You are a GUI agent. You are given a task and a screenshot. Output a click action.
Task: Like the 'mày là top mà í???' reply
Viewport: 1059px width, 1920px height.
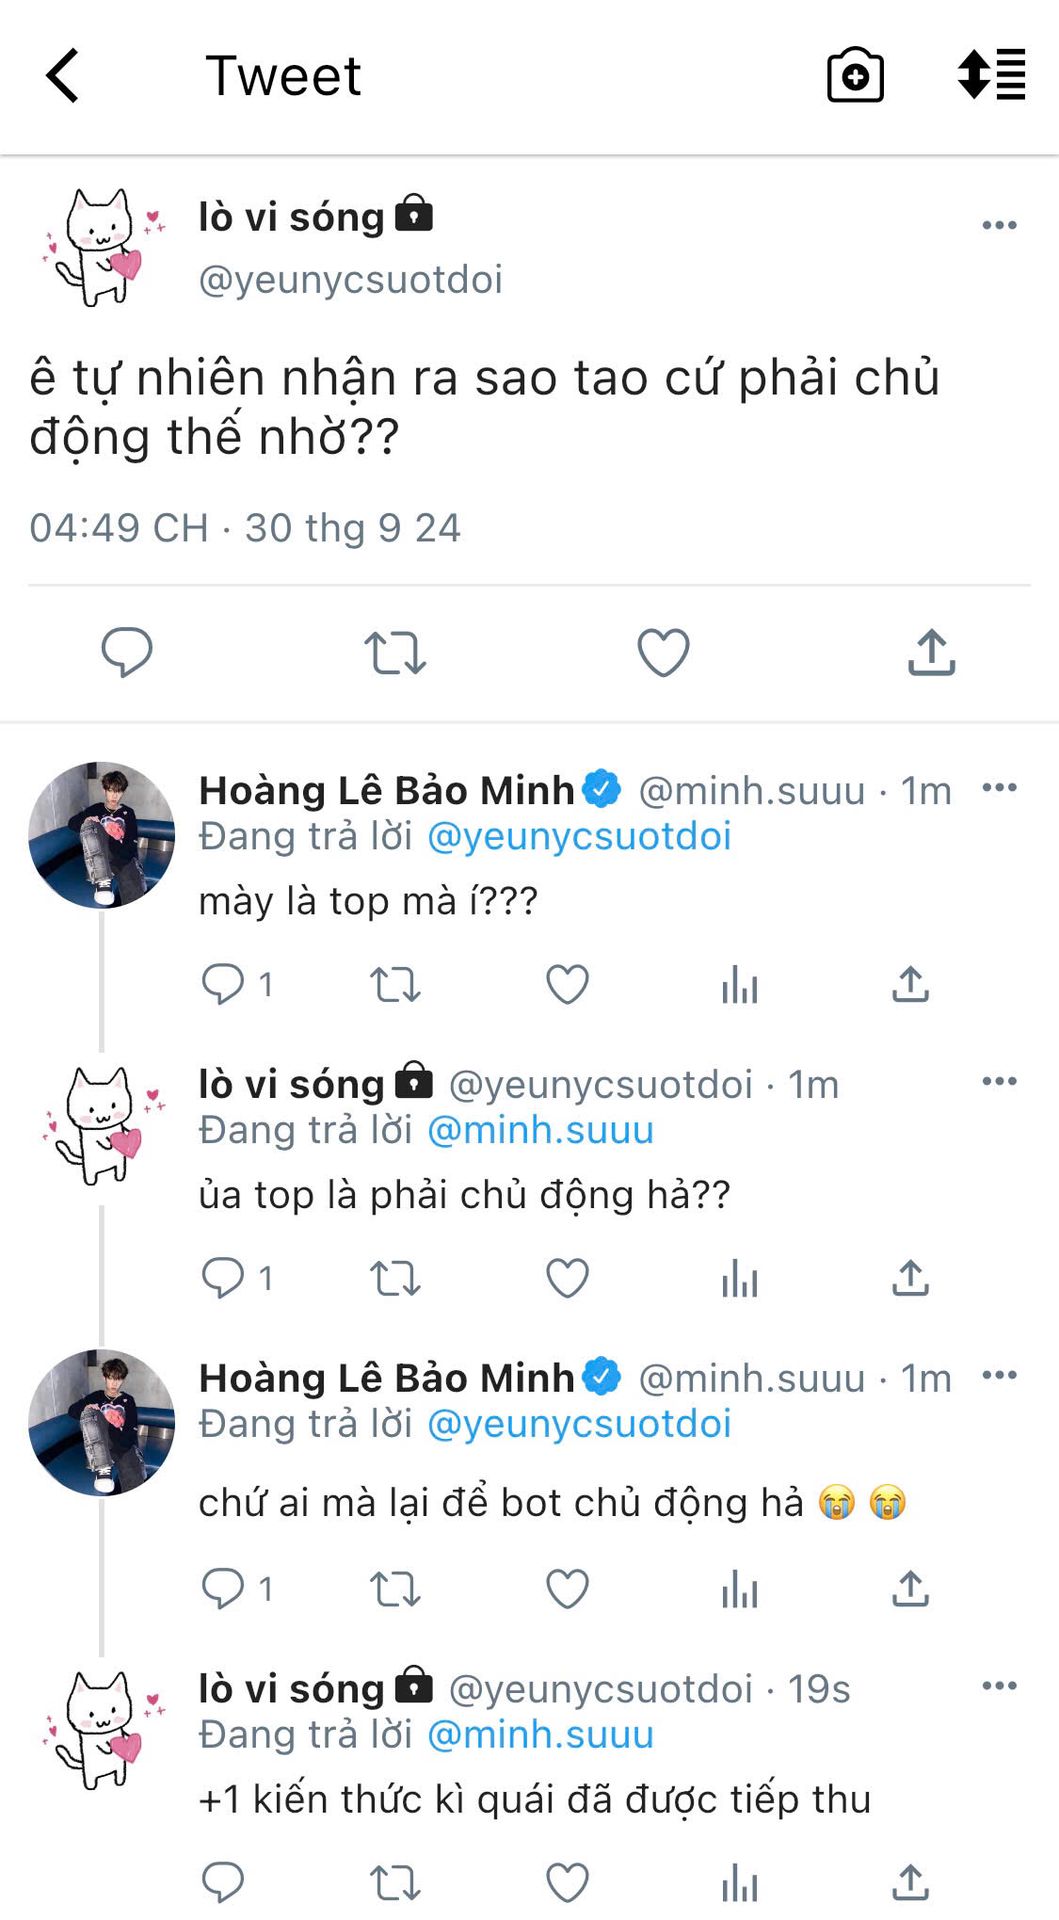[x=567, y=985]
